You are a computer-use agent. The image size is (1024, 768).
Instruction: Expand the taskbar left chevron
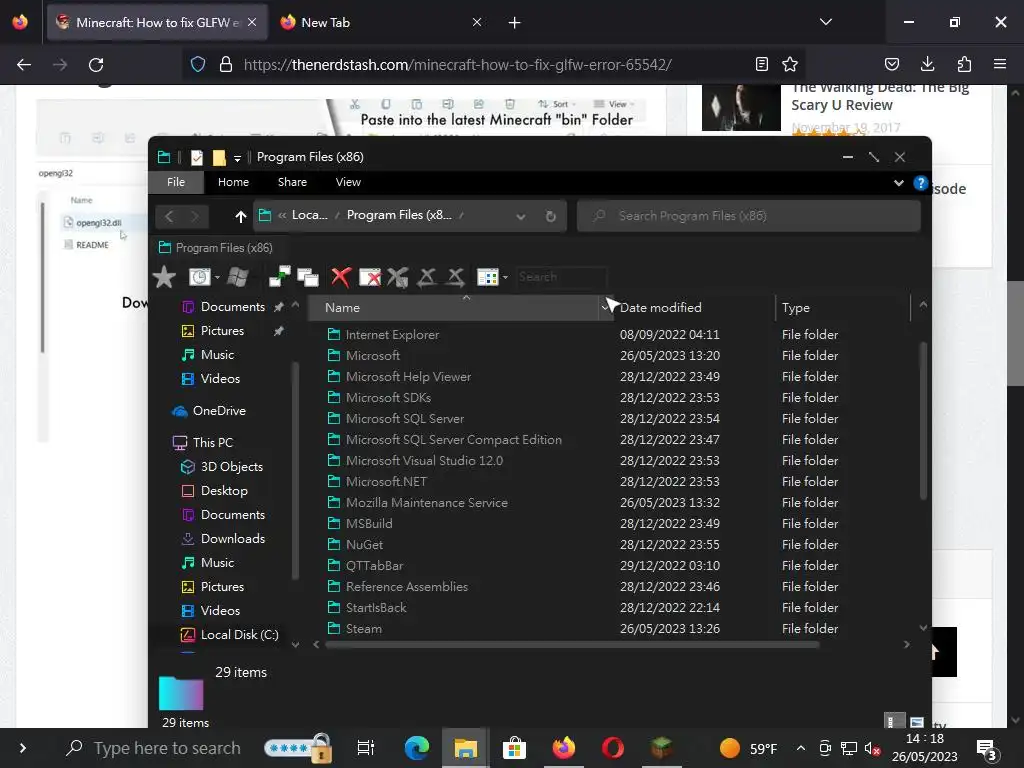(22, 748)
